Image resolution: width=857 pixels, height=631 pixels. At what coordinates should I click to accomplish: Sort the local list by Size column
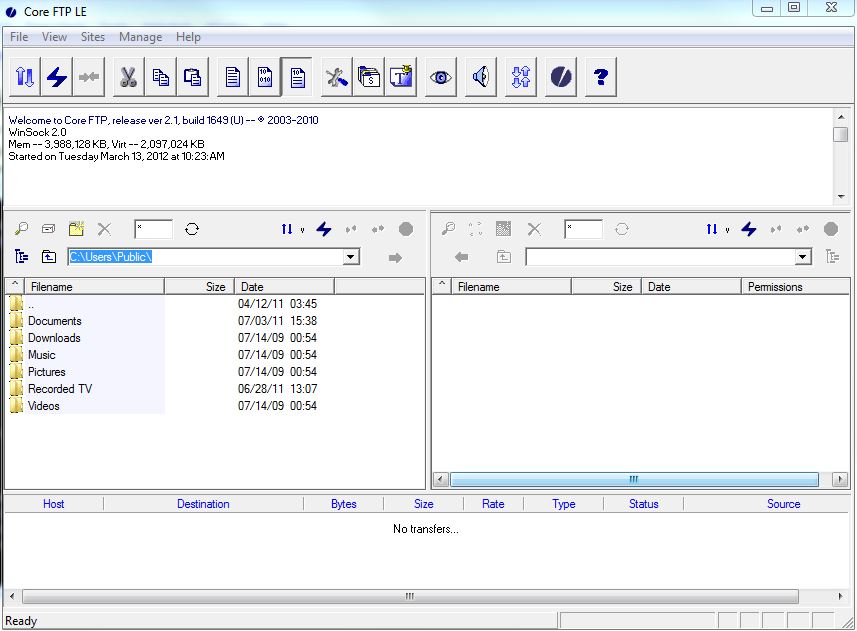199,287
